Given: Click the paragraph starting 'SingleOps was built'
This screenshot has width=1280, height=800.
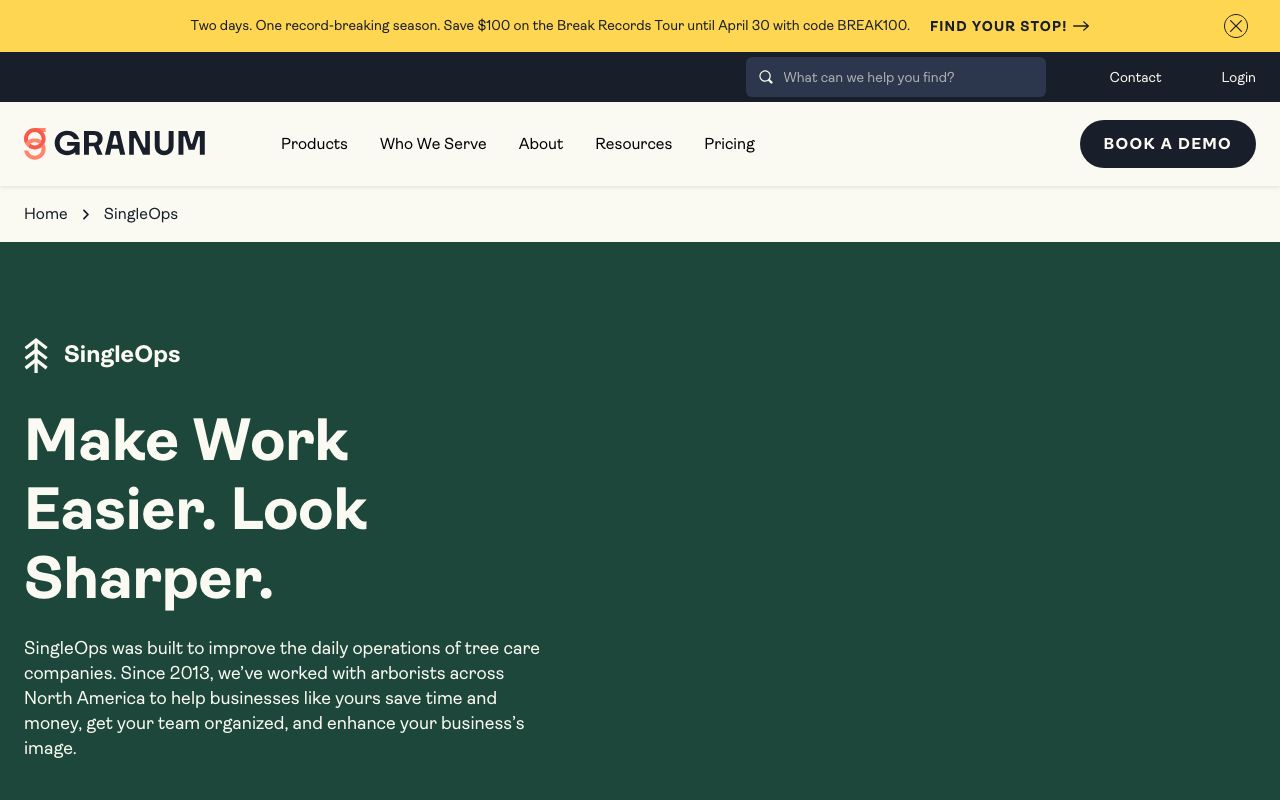Looking at the screenshot, I should (x=282, y=698).
